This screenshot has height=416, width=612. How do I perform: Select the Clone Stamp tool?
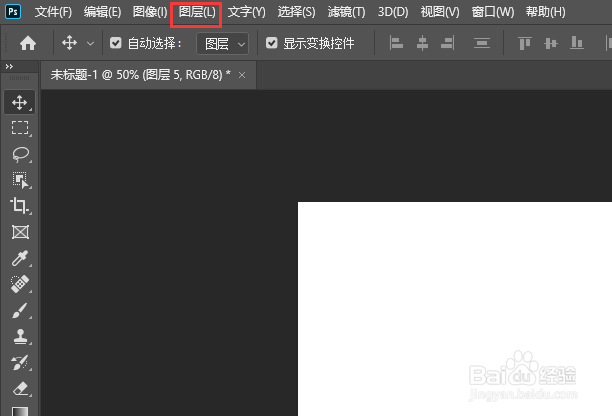point(20,336)
